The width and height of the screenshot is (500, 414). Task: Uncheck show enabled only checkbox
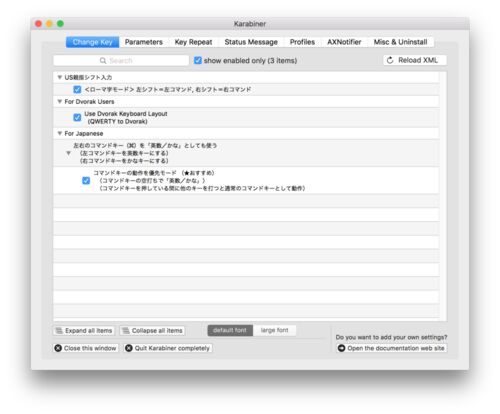(198, 60)
